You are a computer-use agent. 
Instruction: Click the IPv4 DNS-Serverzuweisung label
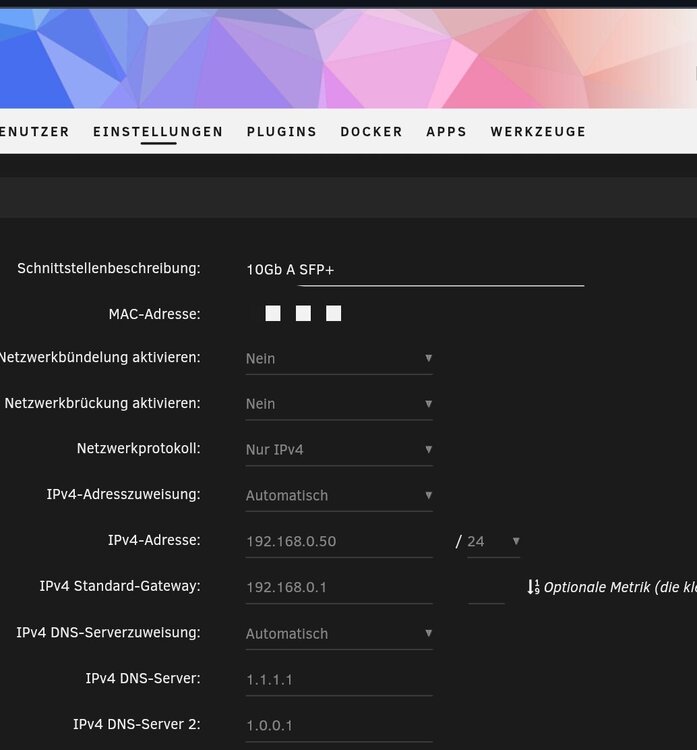point(109,632)
